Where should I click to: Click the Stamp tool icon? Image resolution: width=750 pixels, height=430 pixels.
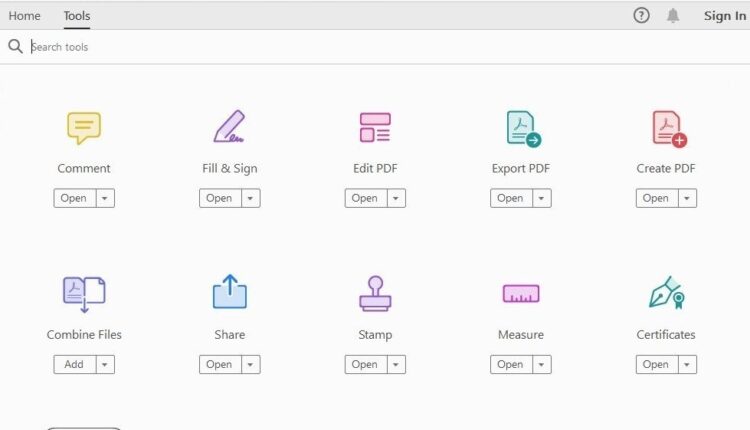click(x=375, y=293)
